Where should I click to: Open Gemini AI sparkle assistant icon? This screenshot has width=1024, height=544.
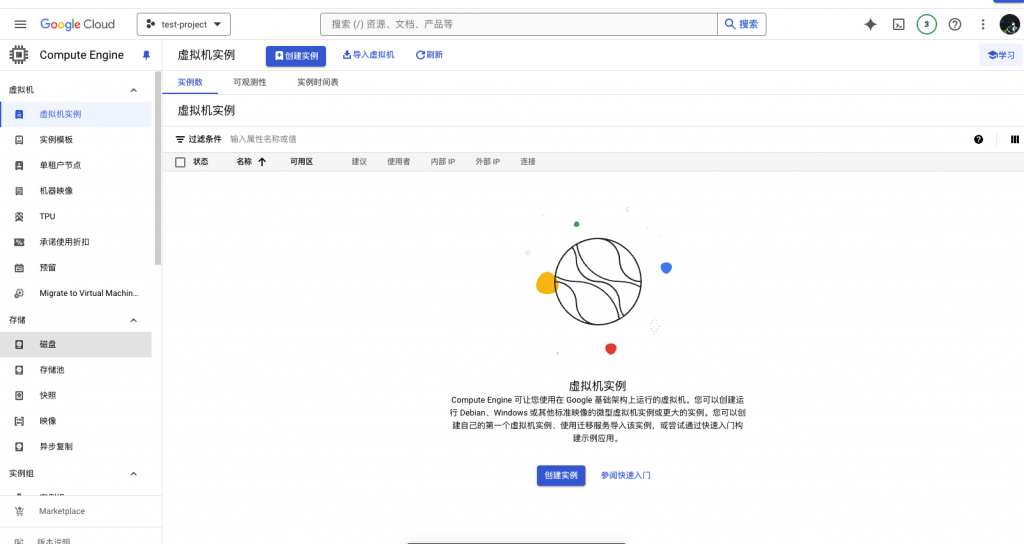point(870,24)
